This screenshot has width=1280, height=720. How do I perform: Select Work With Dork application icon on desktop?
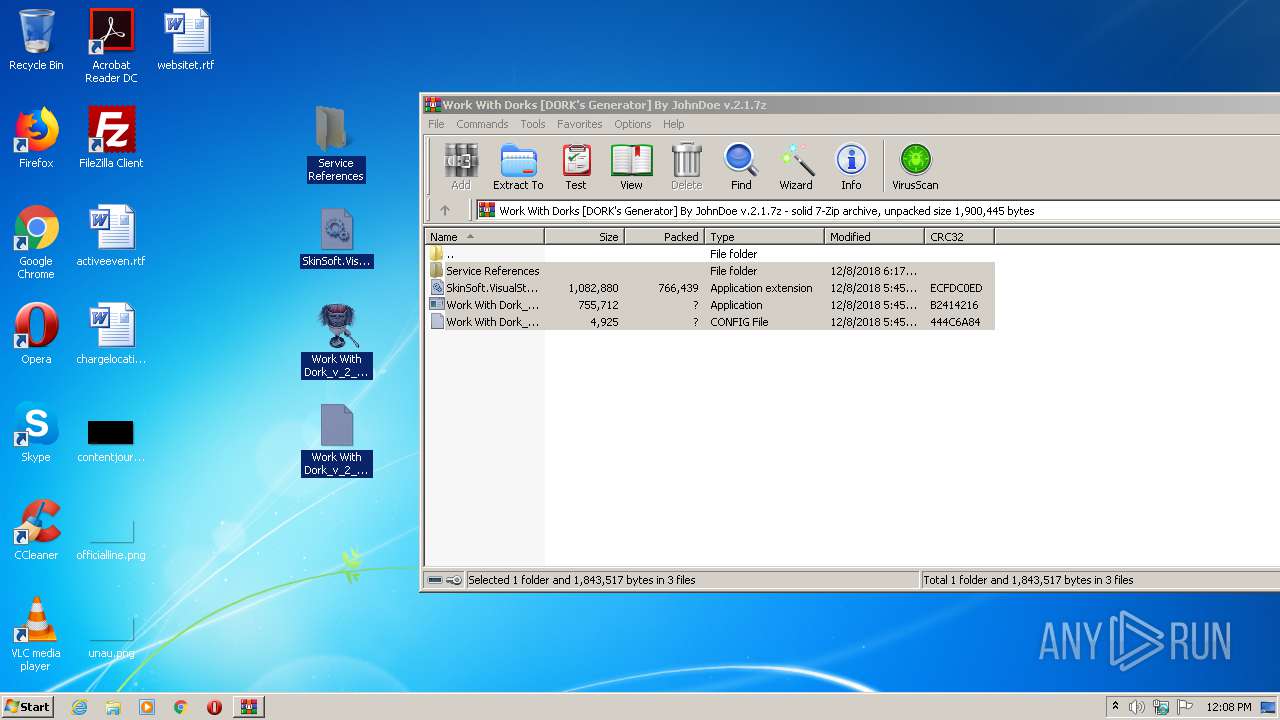coord(337,342)
